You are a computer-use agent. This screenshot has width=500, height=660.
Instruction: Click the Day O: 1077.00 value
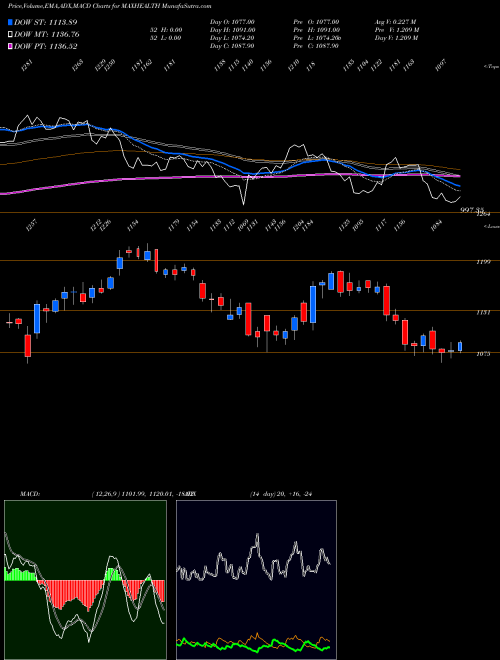tap(232, 22)
